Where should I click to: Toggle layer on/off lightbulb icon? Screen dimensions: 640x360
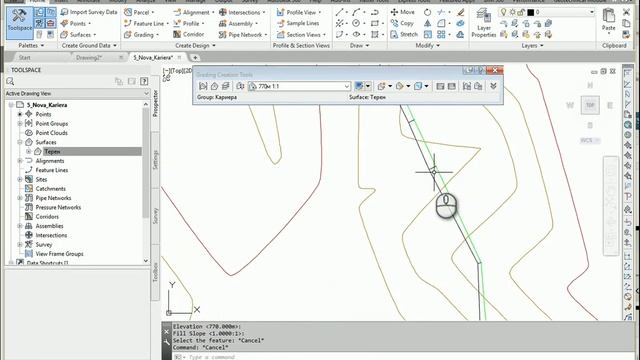(x=504, y=12)
